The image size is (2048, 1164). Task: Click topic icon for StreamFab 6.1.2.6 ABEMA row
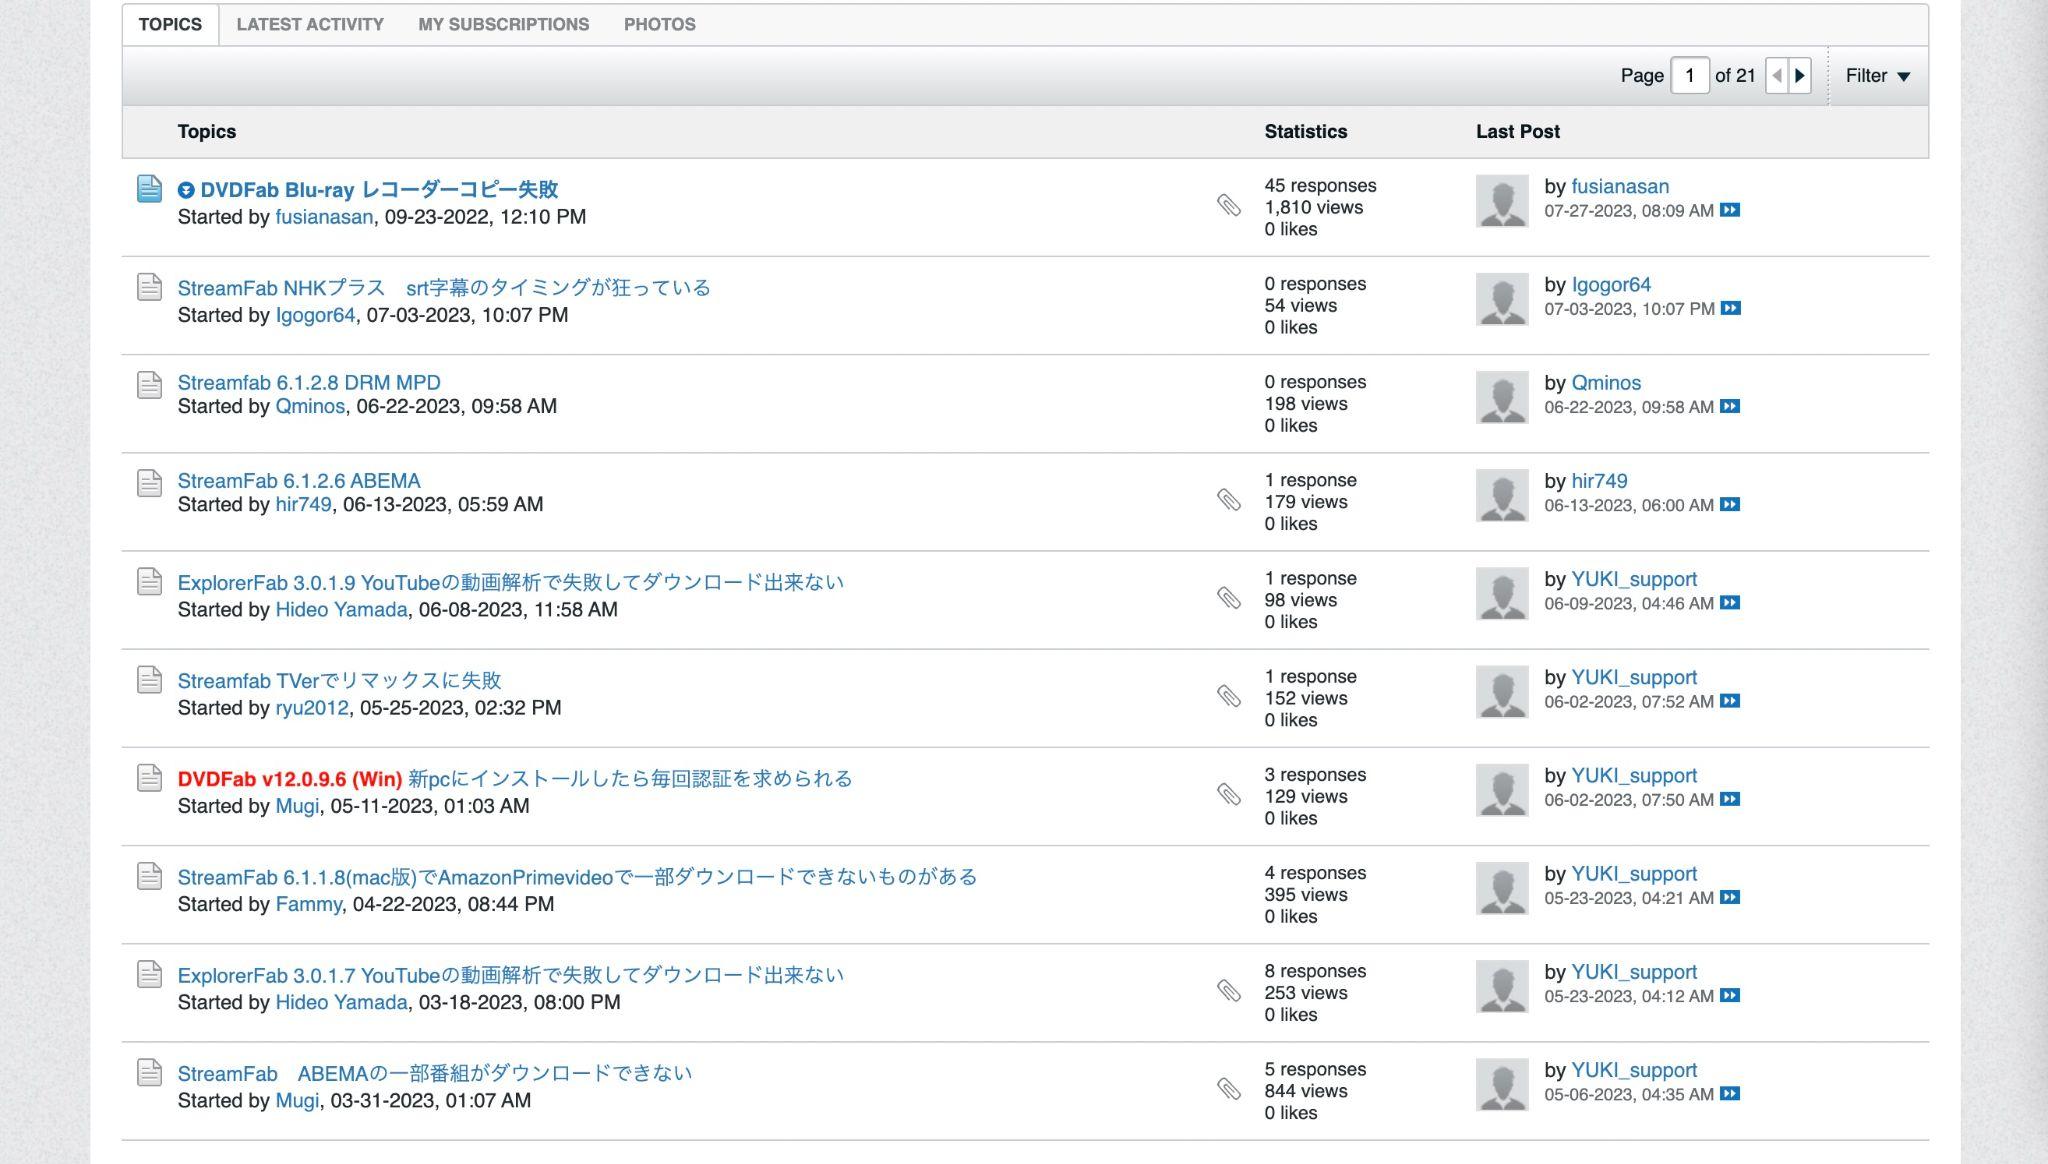pos(149,482)
